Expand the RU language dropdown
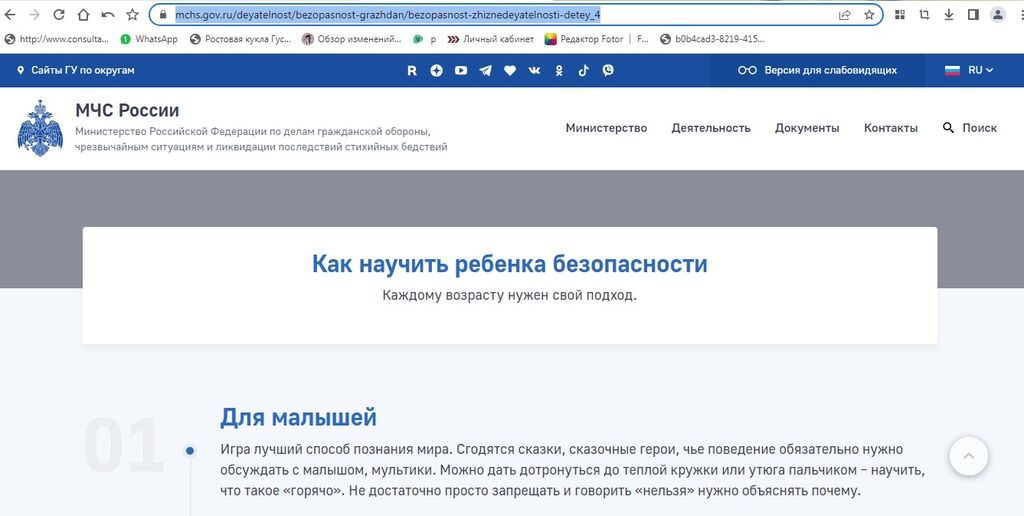1024x516 pixels. pos(969,70)
